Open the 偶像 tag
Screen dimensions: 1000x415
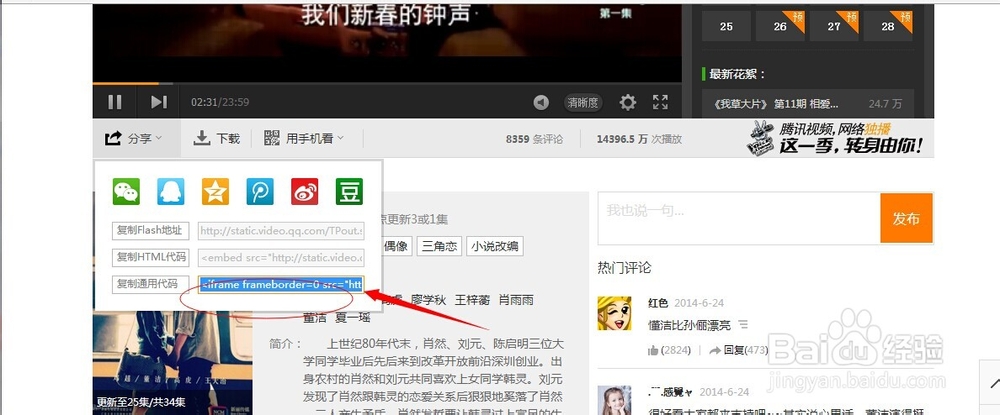tap(396, 246)
